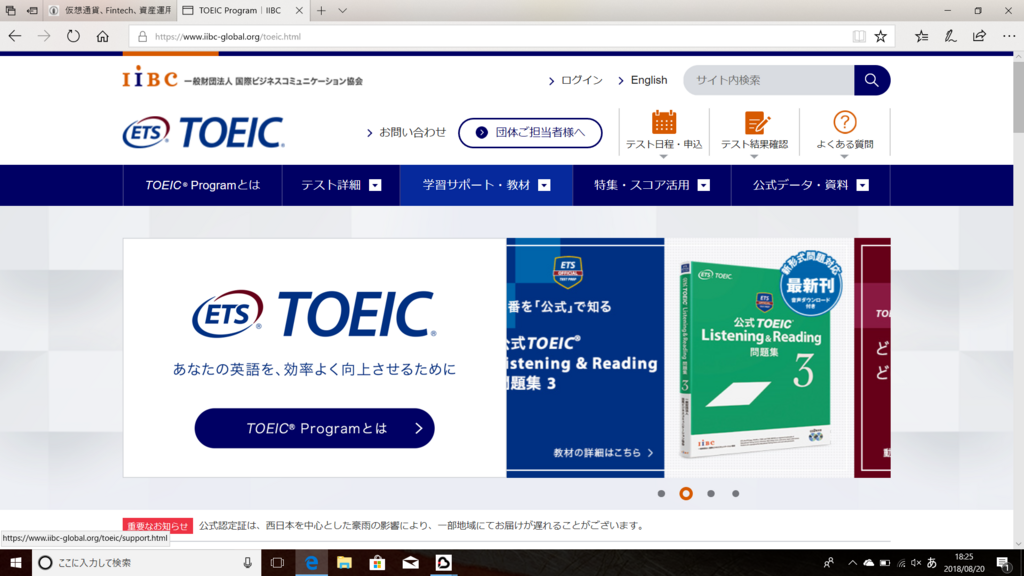Open Mail app from the taskbar
Viewport: 1024px width, 576px height.
410,562
